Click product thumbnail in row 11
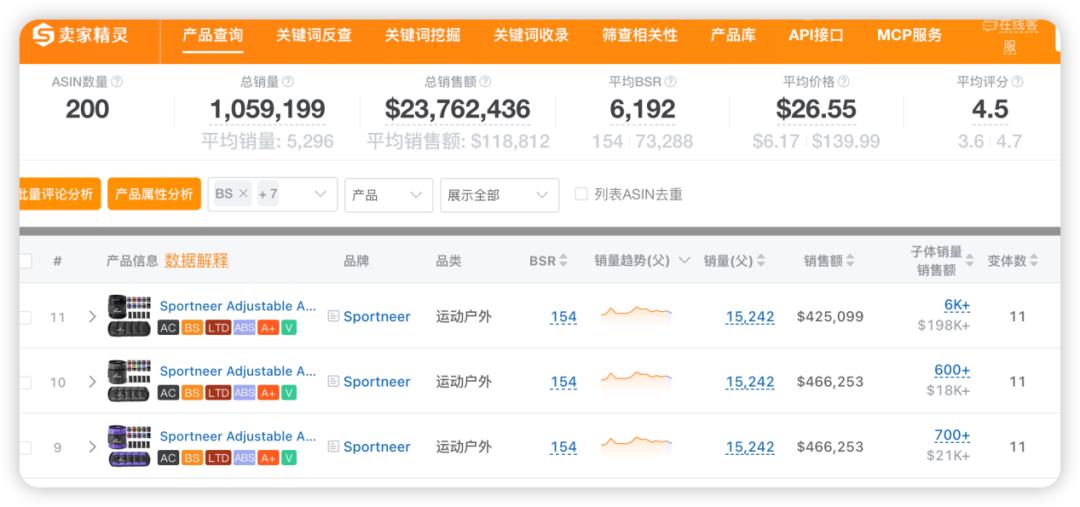This screenshot has width=1080, height=507. (129, 316)
